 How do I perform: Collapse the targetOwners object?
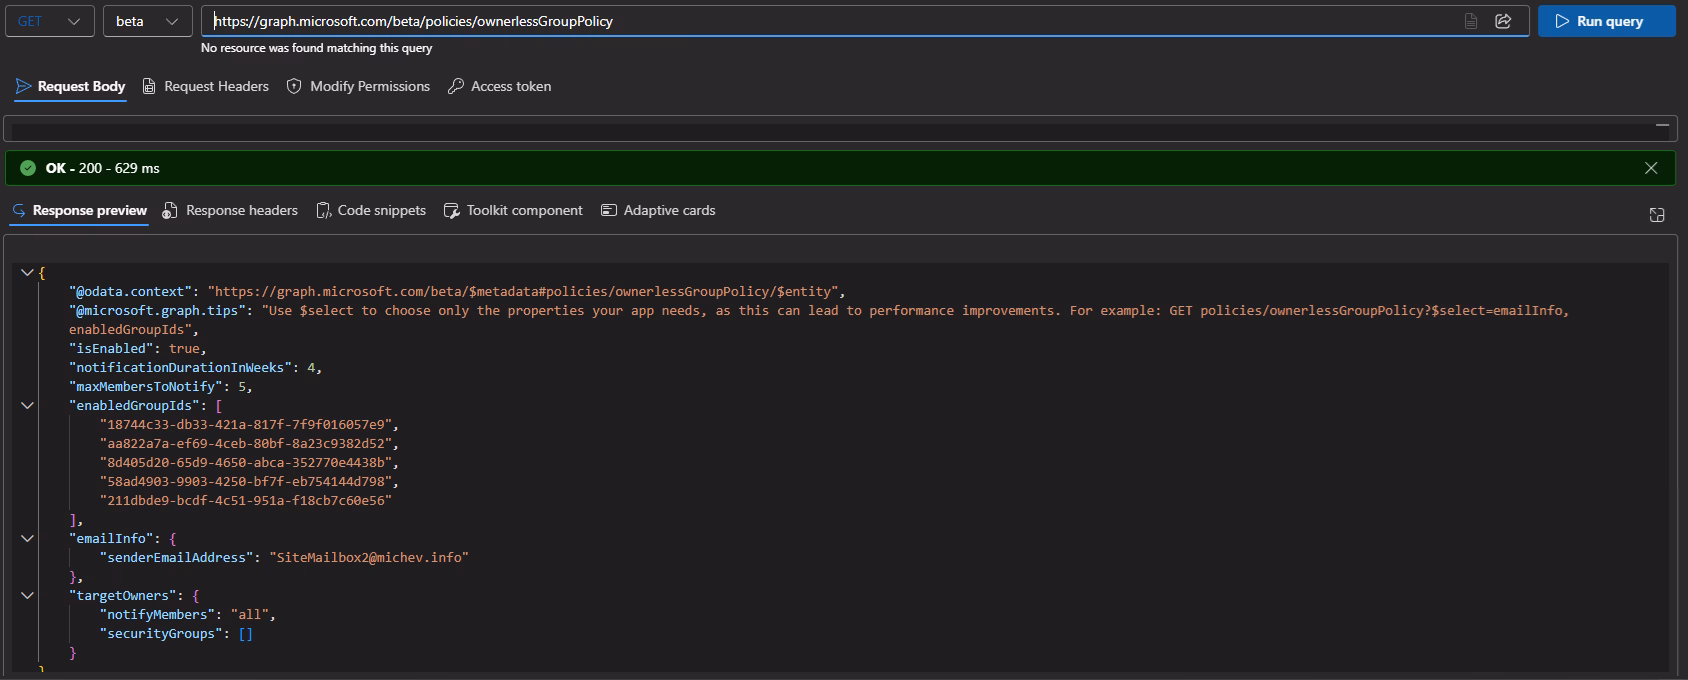[28, 596]
